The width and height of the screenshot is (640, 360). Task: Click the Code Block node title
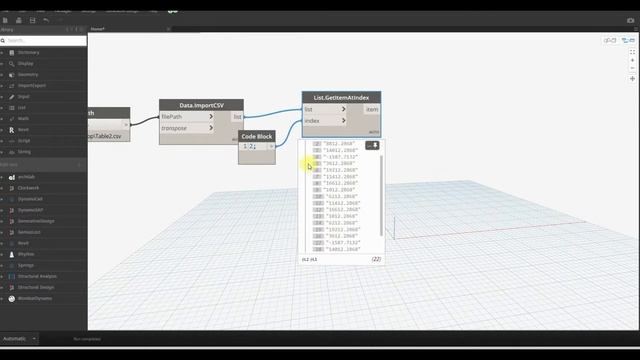pyautogui.click(x=257, y=136)
